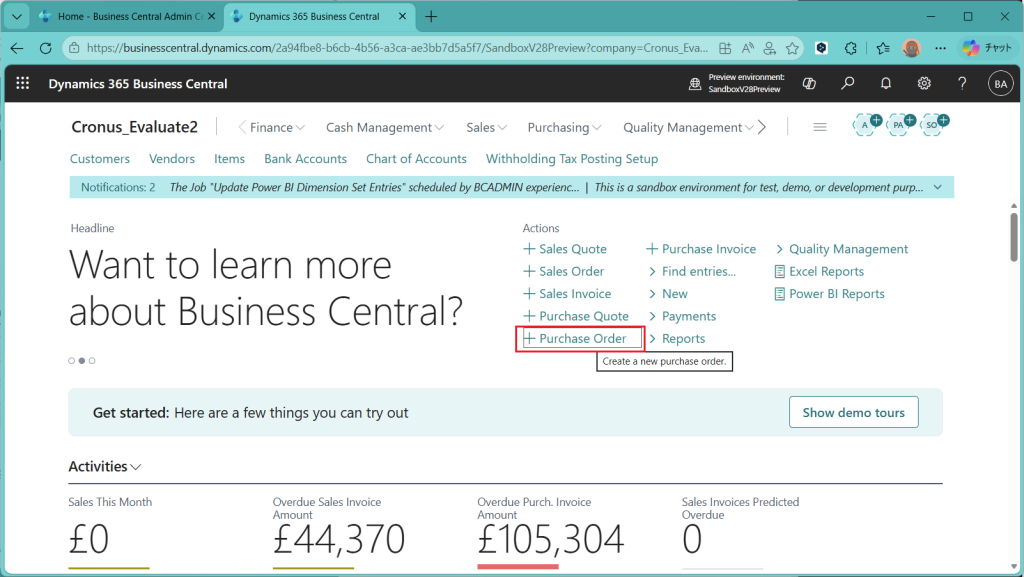The width and height of the screenshot is (1024, 577).
Task: Click the SO quick-create hexagon icon
Action: click(933, 125)
